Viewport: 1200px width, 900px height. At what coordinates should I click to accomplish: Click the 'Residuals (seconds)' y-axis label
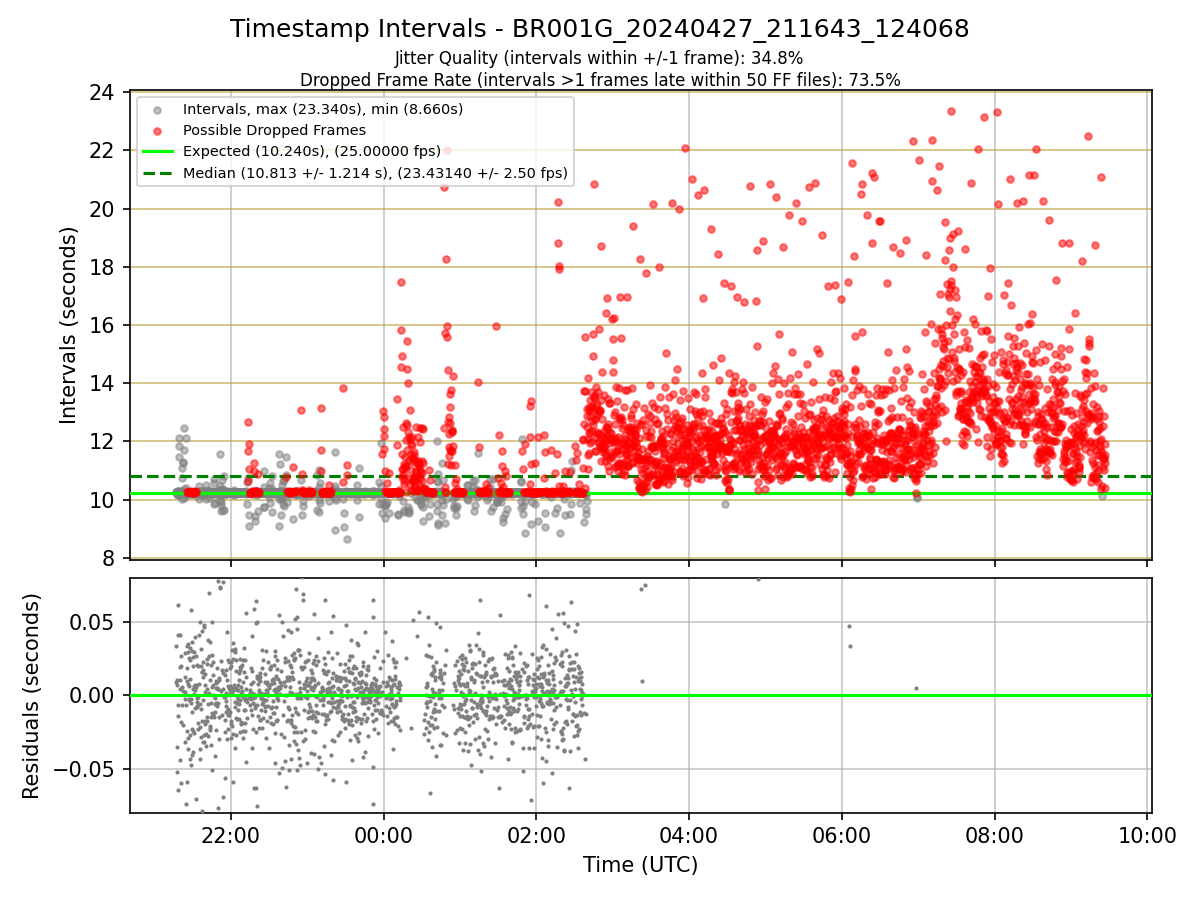tap(32, 696)
